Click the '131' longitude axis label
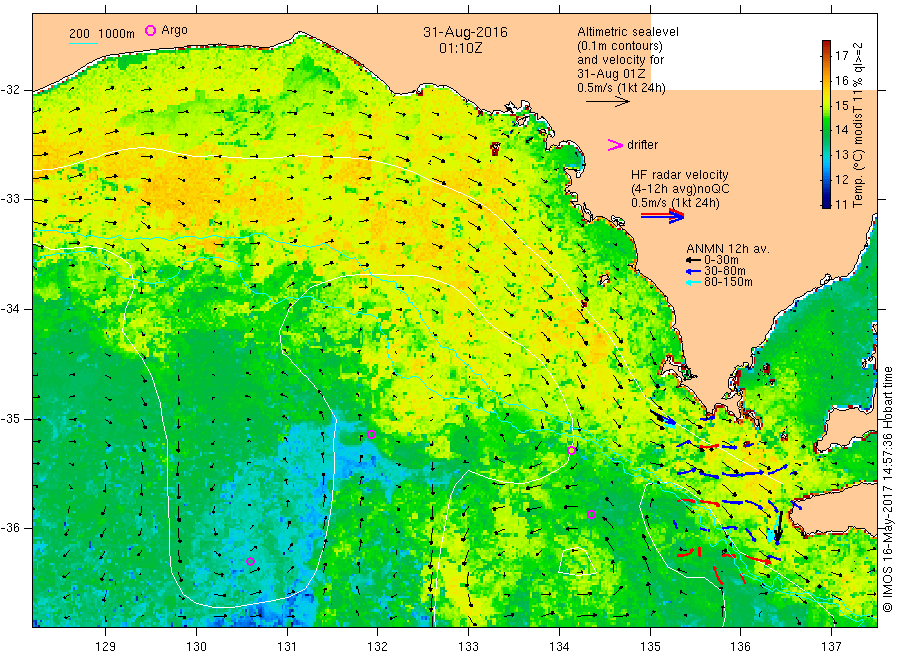This screenshot has height=660, width=900. tap(287, 647)
